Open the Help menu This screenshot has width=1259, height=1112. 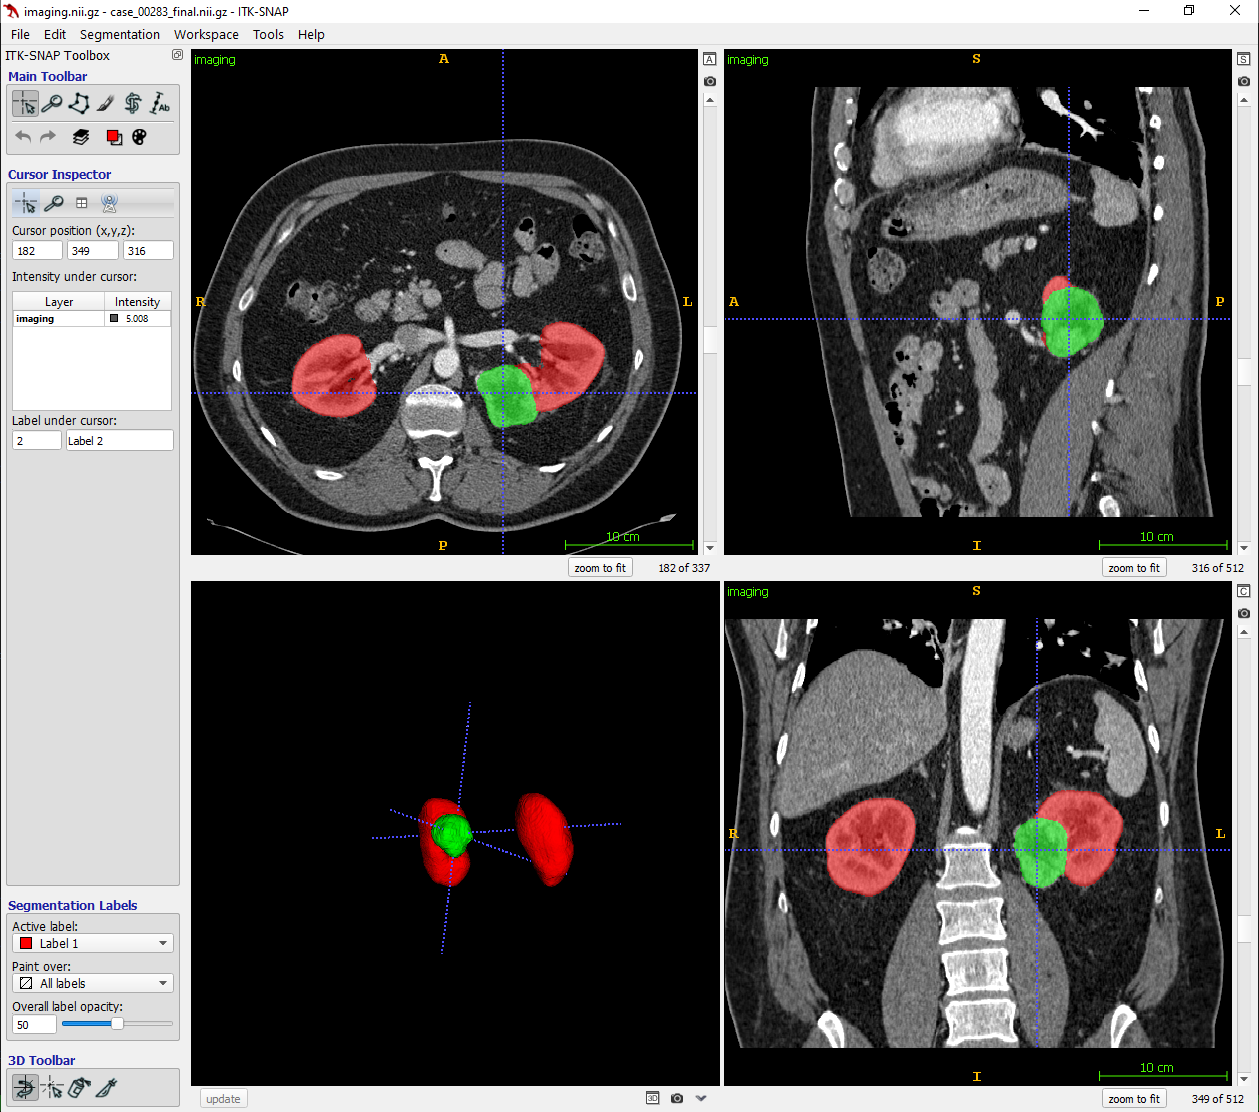(x=311, y=34)
